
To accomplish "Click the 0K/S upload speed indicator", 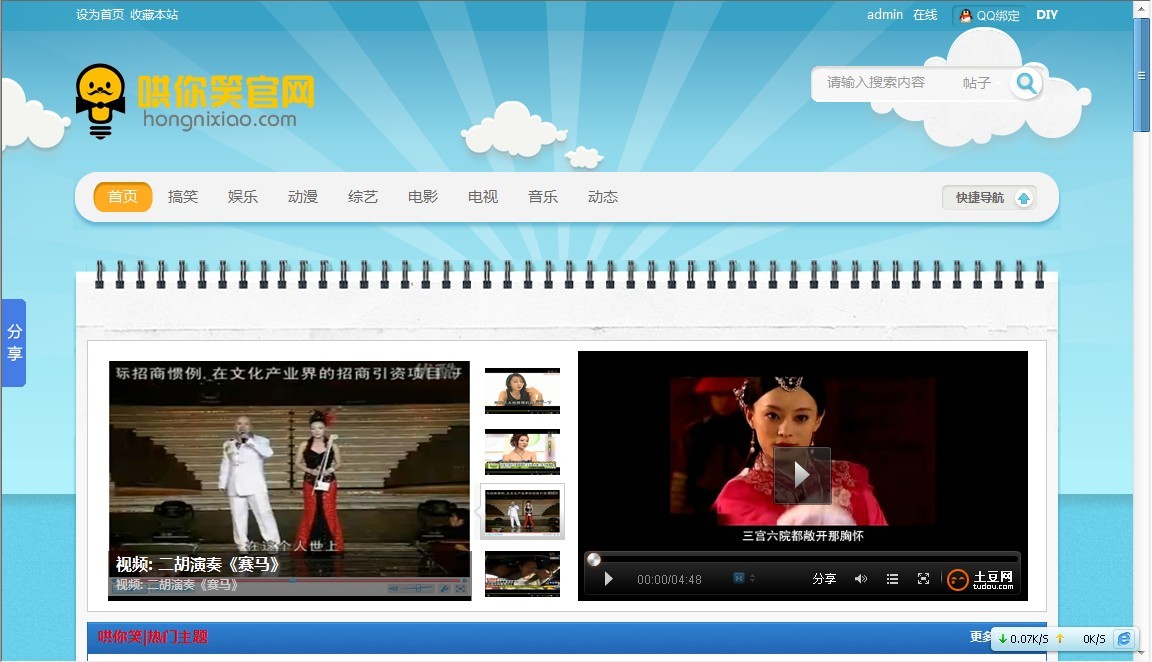I will pyautogui.click(x=1081, y=638).
